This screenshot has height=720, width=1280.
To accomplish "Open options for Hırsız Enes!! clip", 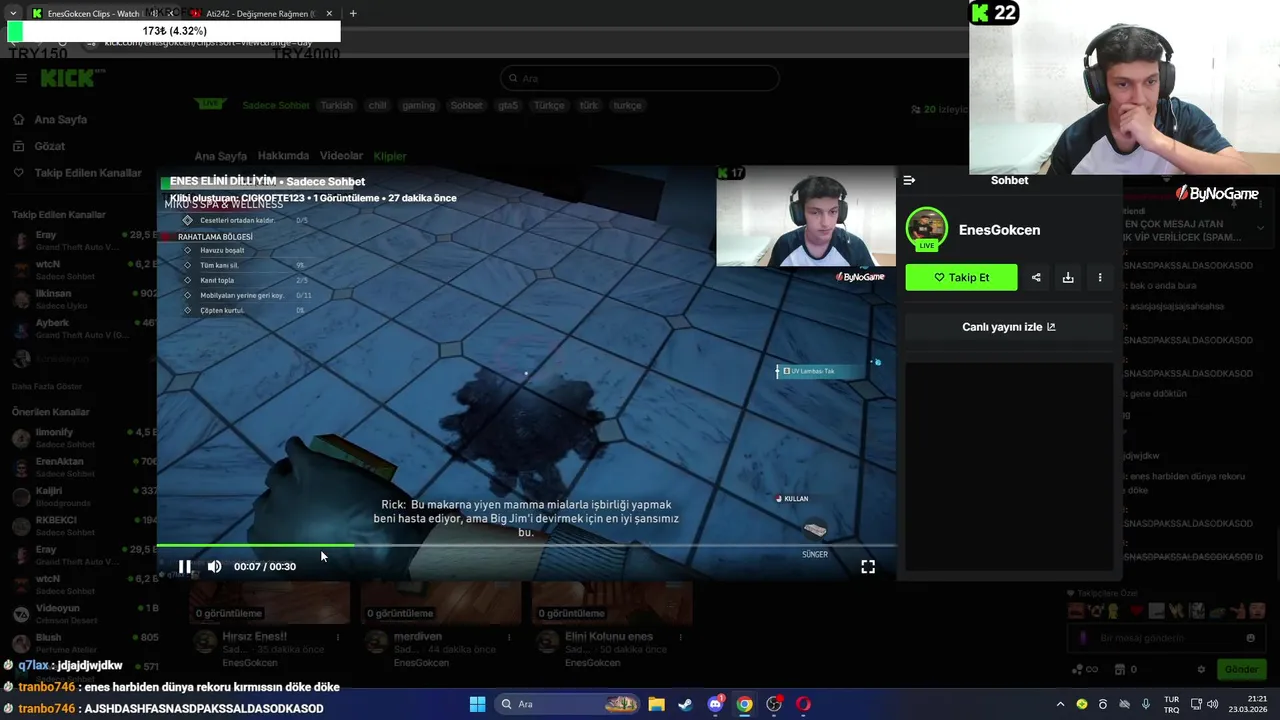I will [338, 637].
